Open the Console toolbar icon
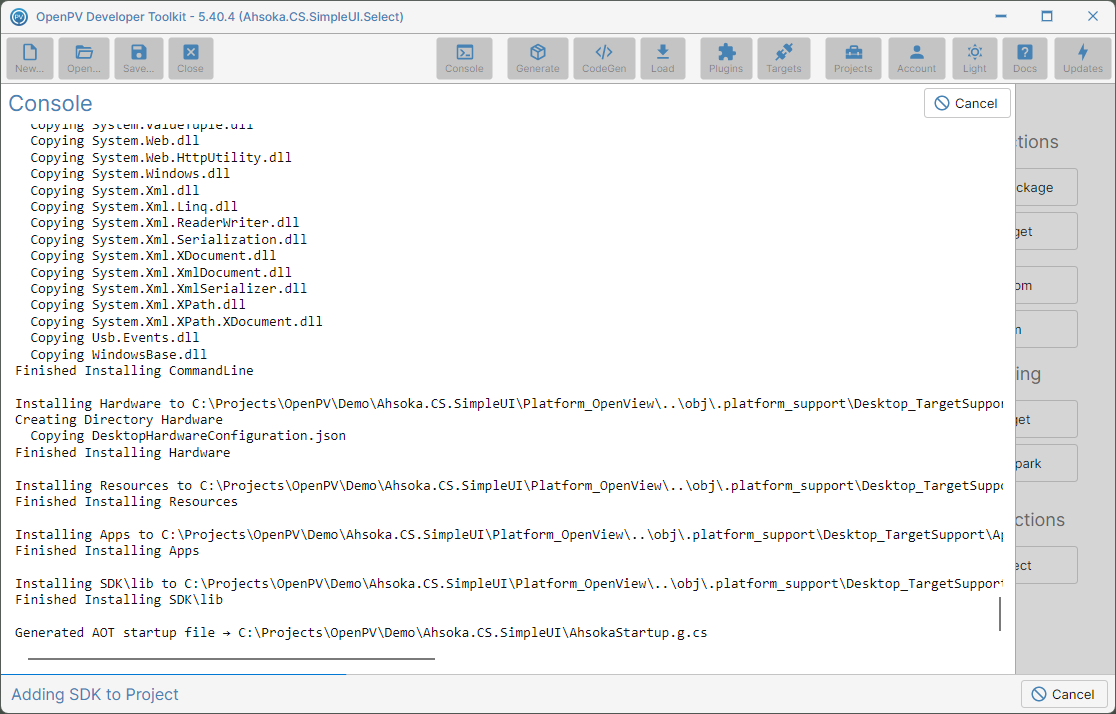Screen dimensions: 1116x714 464,58
